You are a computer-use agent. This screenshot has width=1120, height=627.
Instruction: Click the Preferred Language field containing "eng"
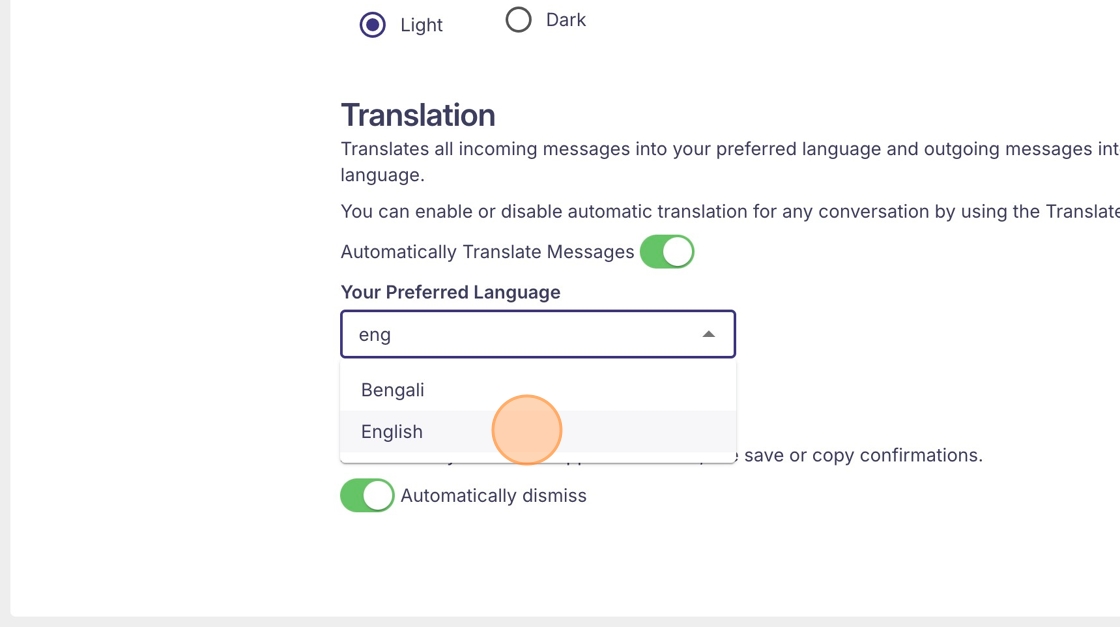520,334
